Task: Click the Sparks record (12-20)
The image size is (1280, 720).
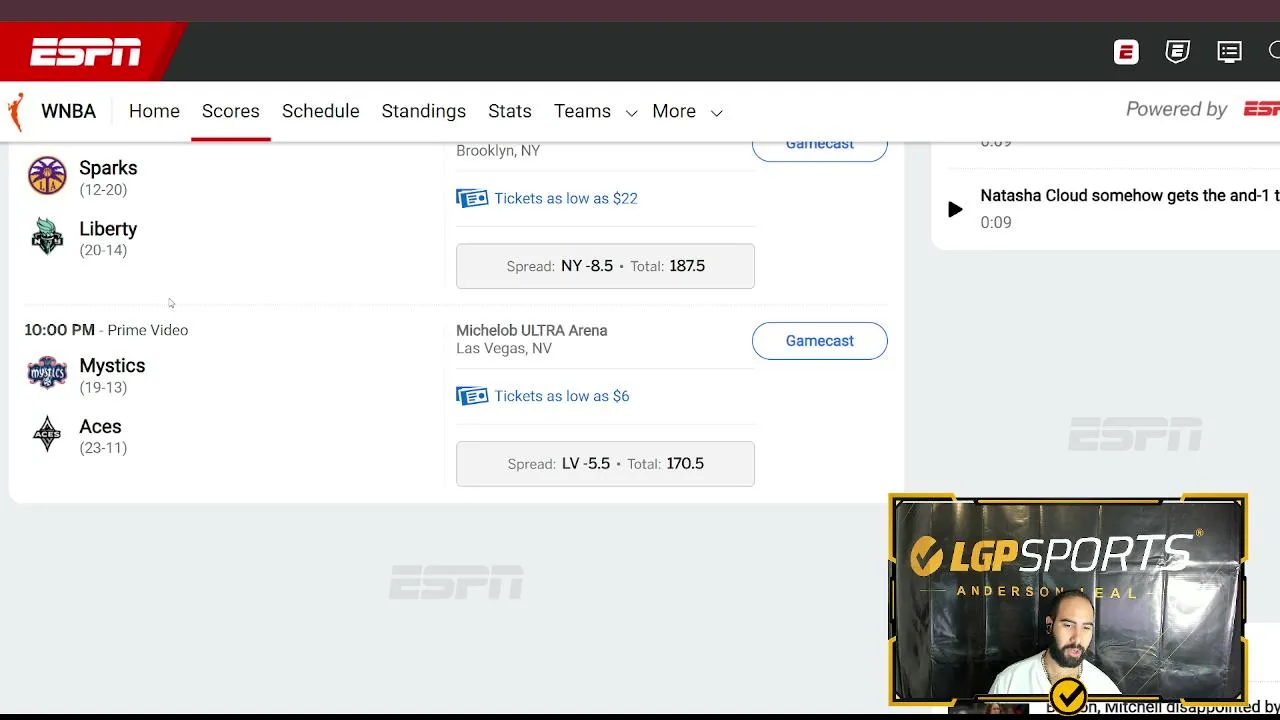Action: [x=103, y=190]
